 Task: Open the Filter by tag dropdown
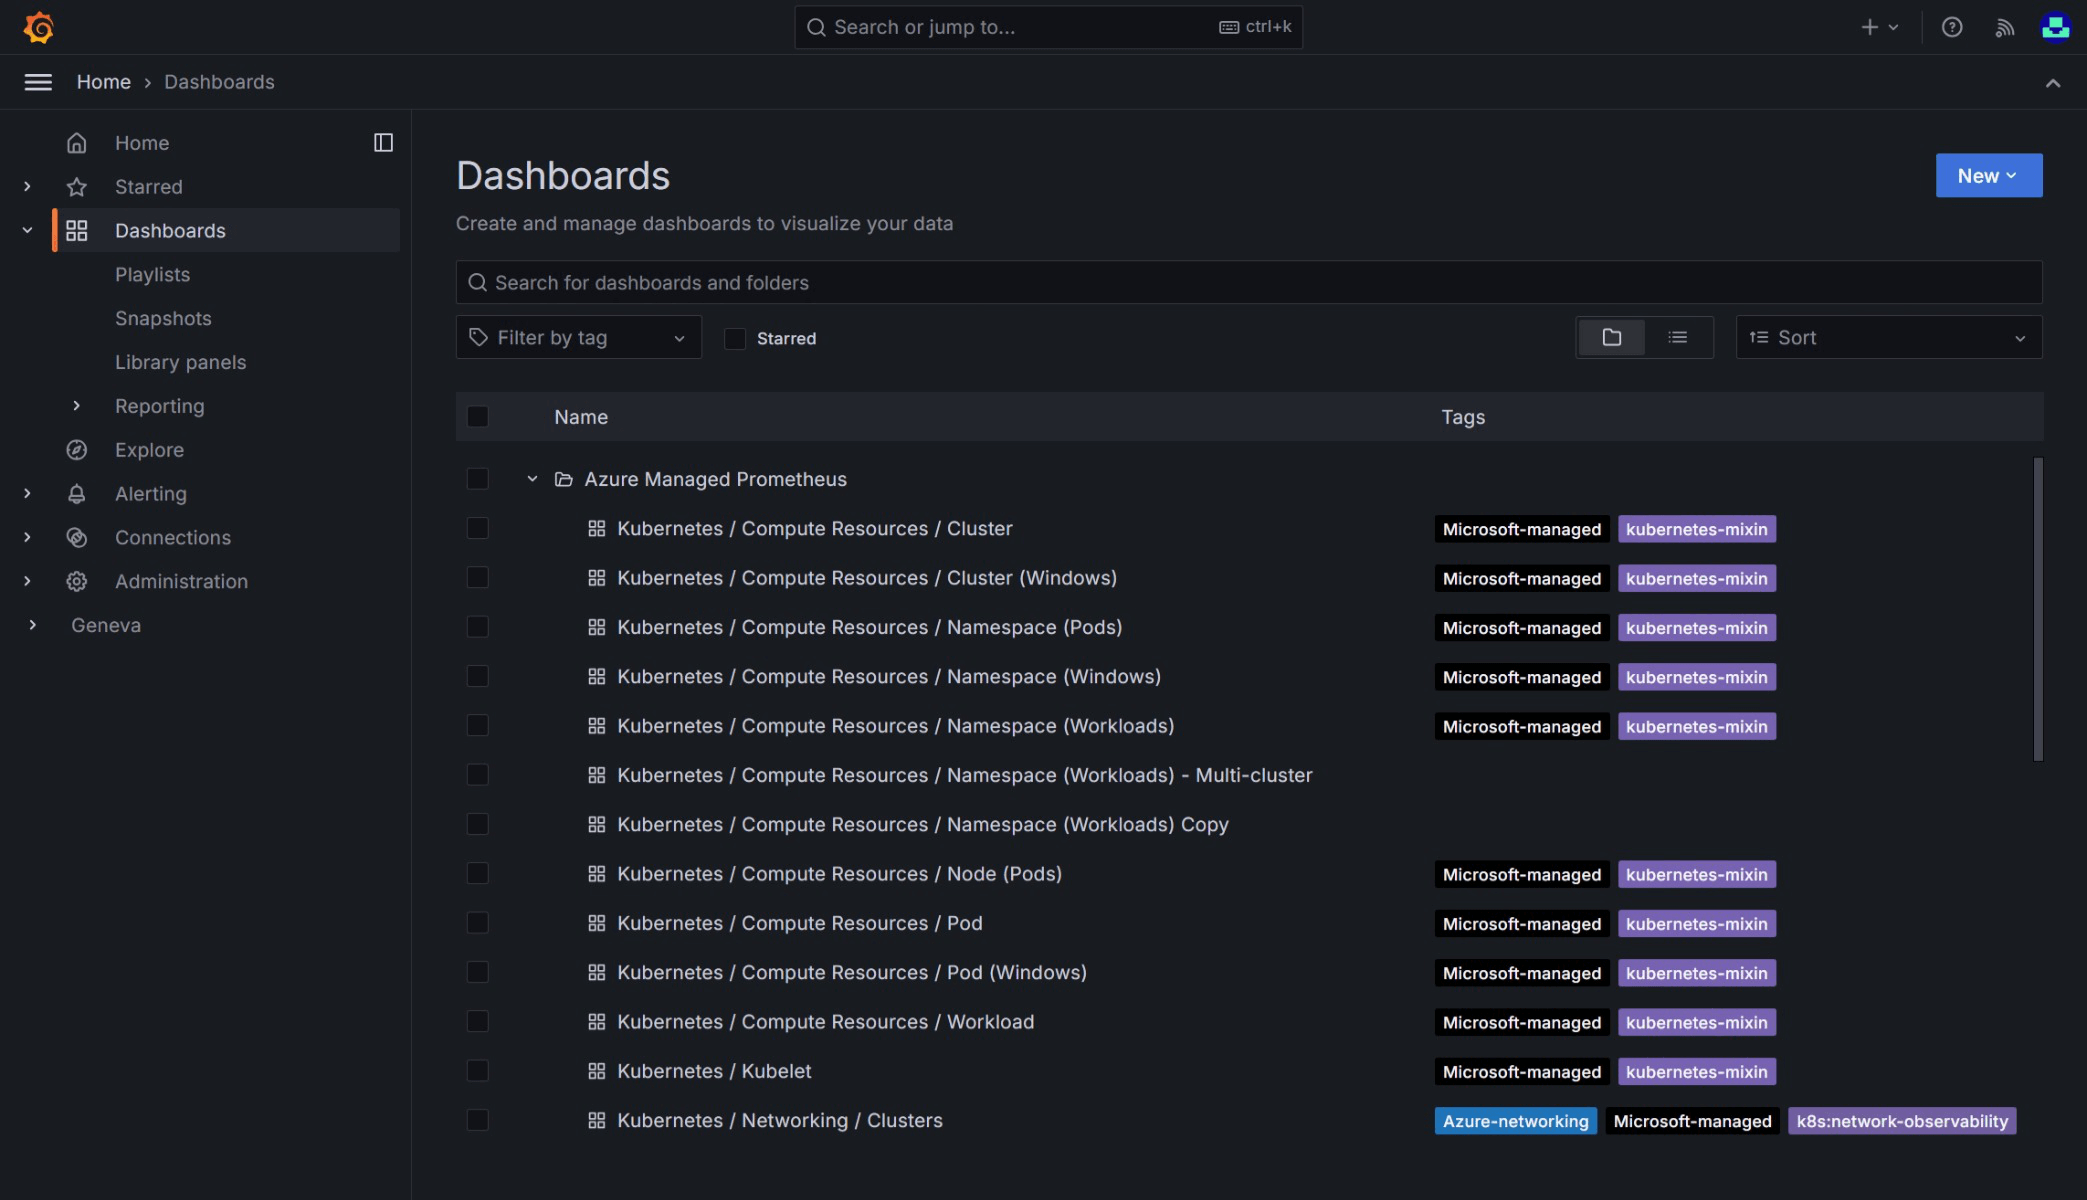tap(578, 338)
